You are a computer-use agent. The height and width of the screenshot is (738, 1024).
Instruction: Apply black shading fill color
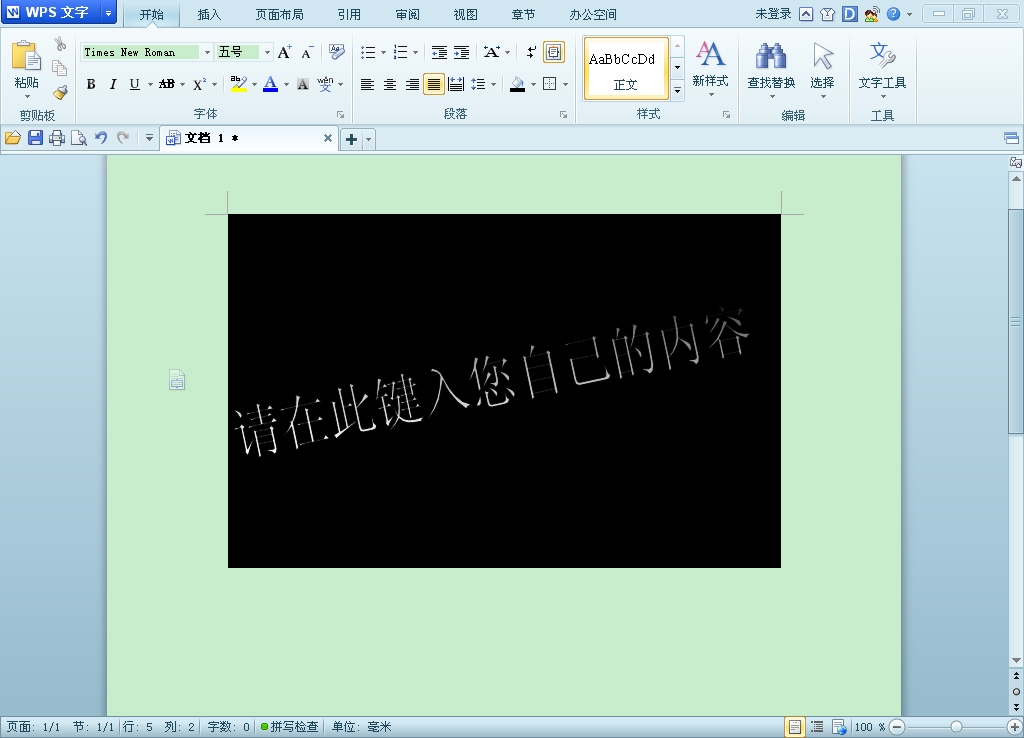point(518,84)
